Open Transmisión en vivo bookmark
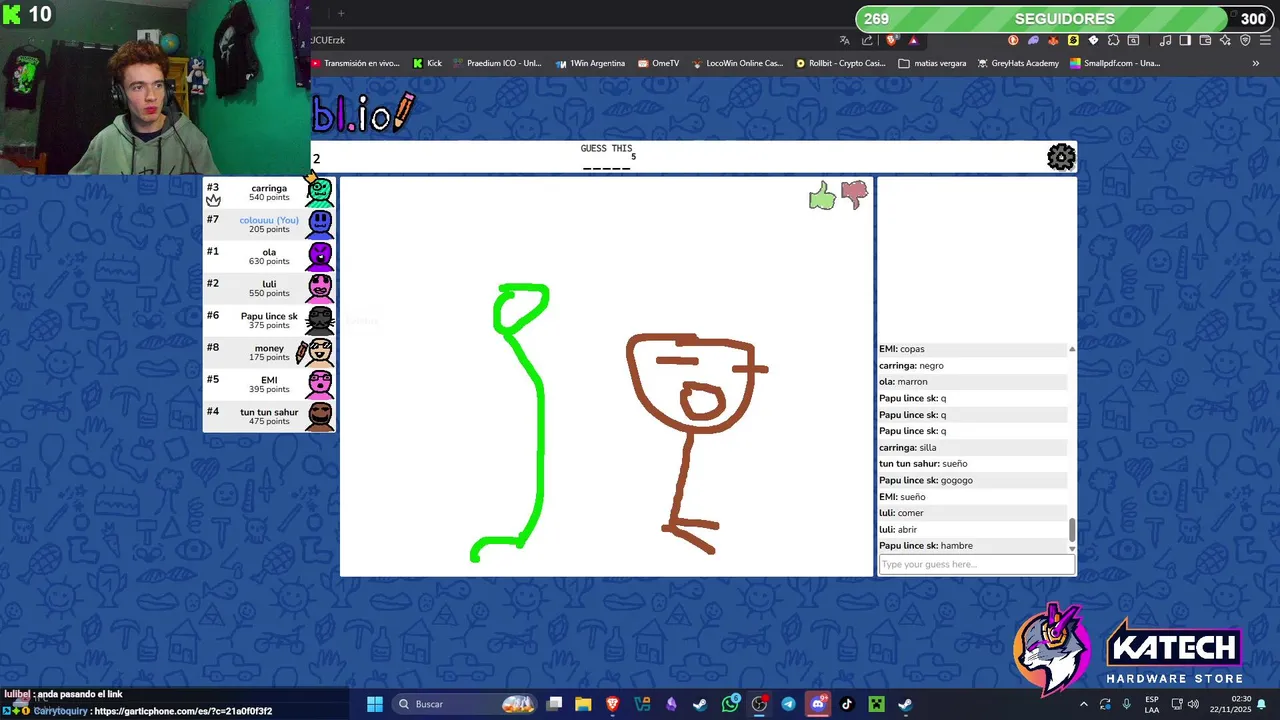 (356, 63)
